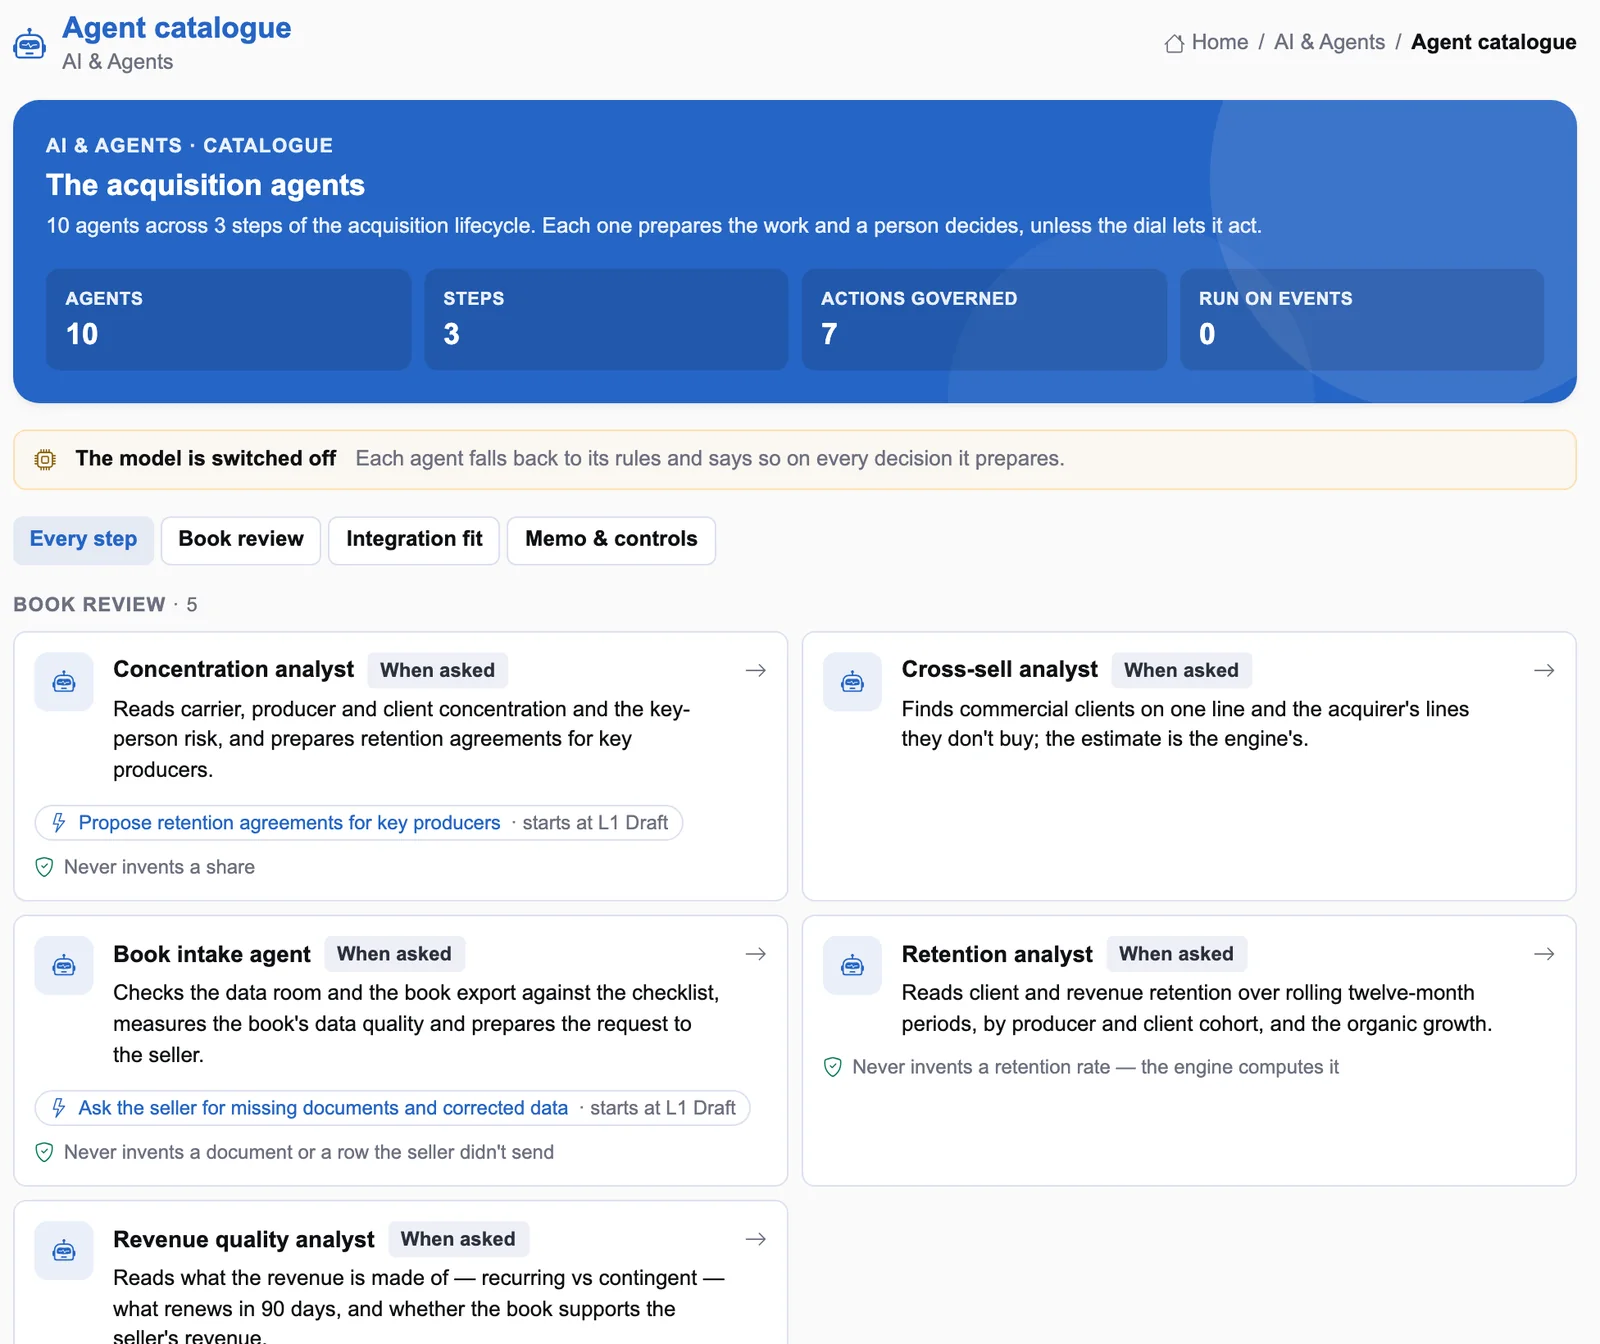The height and width of the screenshot is (1344, 1600).
Task: Go to AI & Agents breadcrumb link
Action: coord(1329,42)
